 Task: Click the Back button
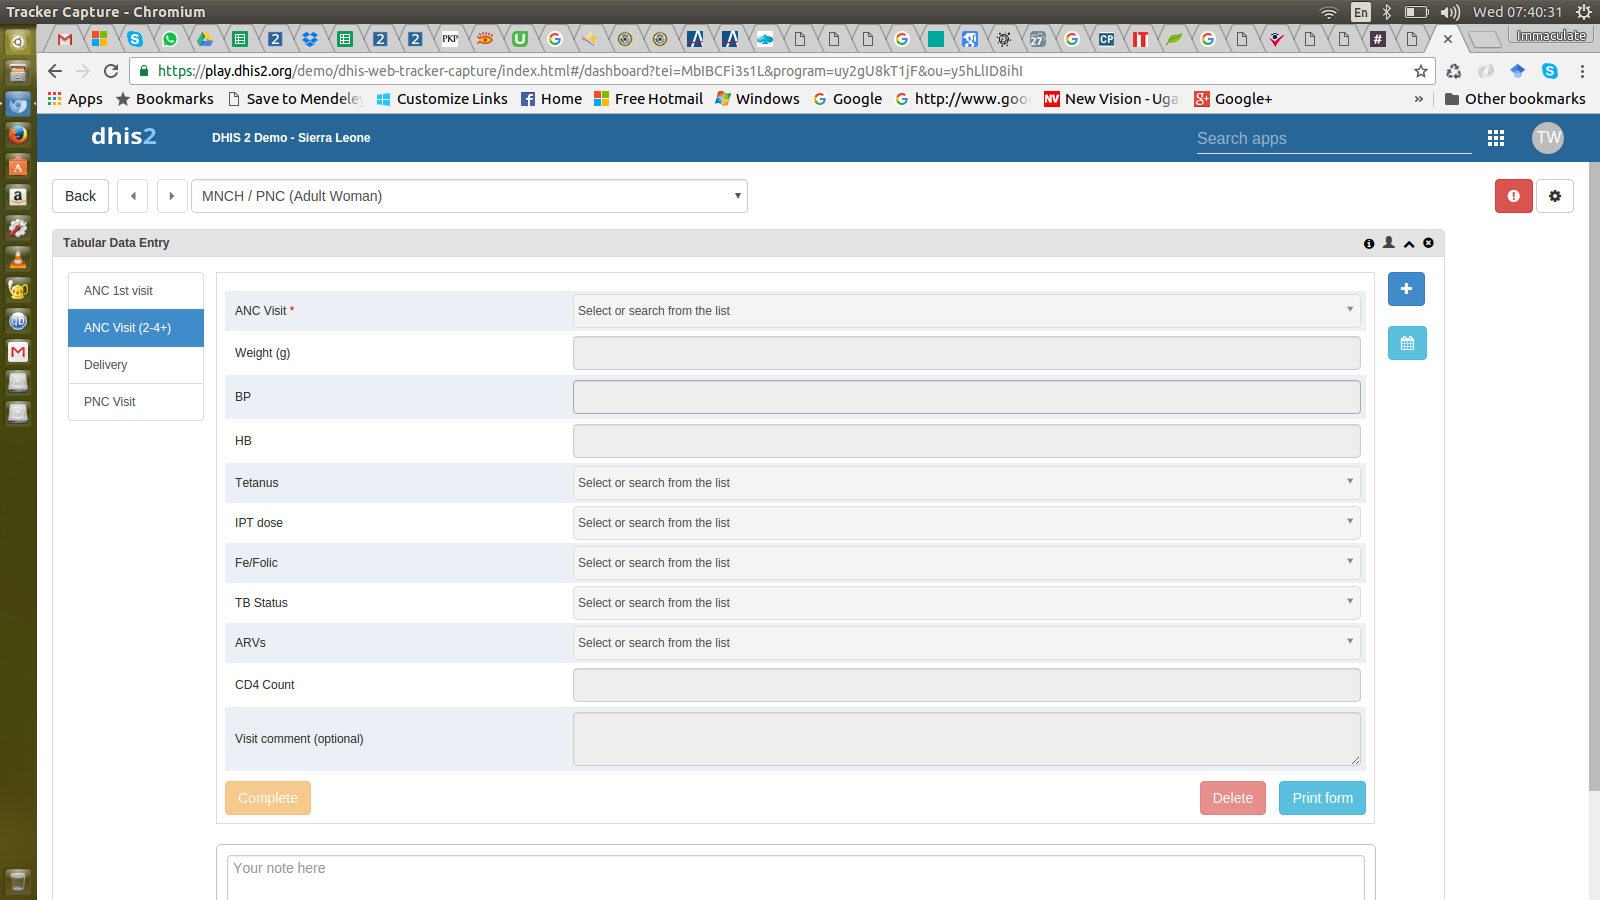click(x=80, y=196)
